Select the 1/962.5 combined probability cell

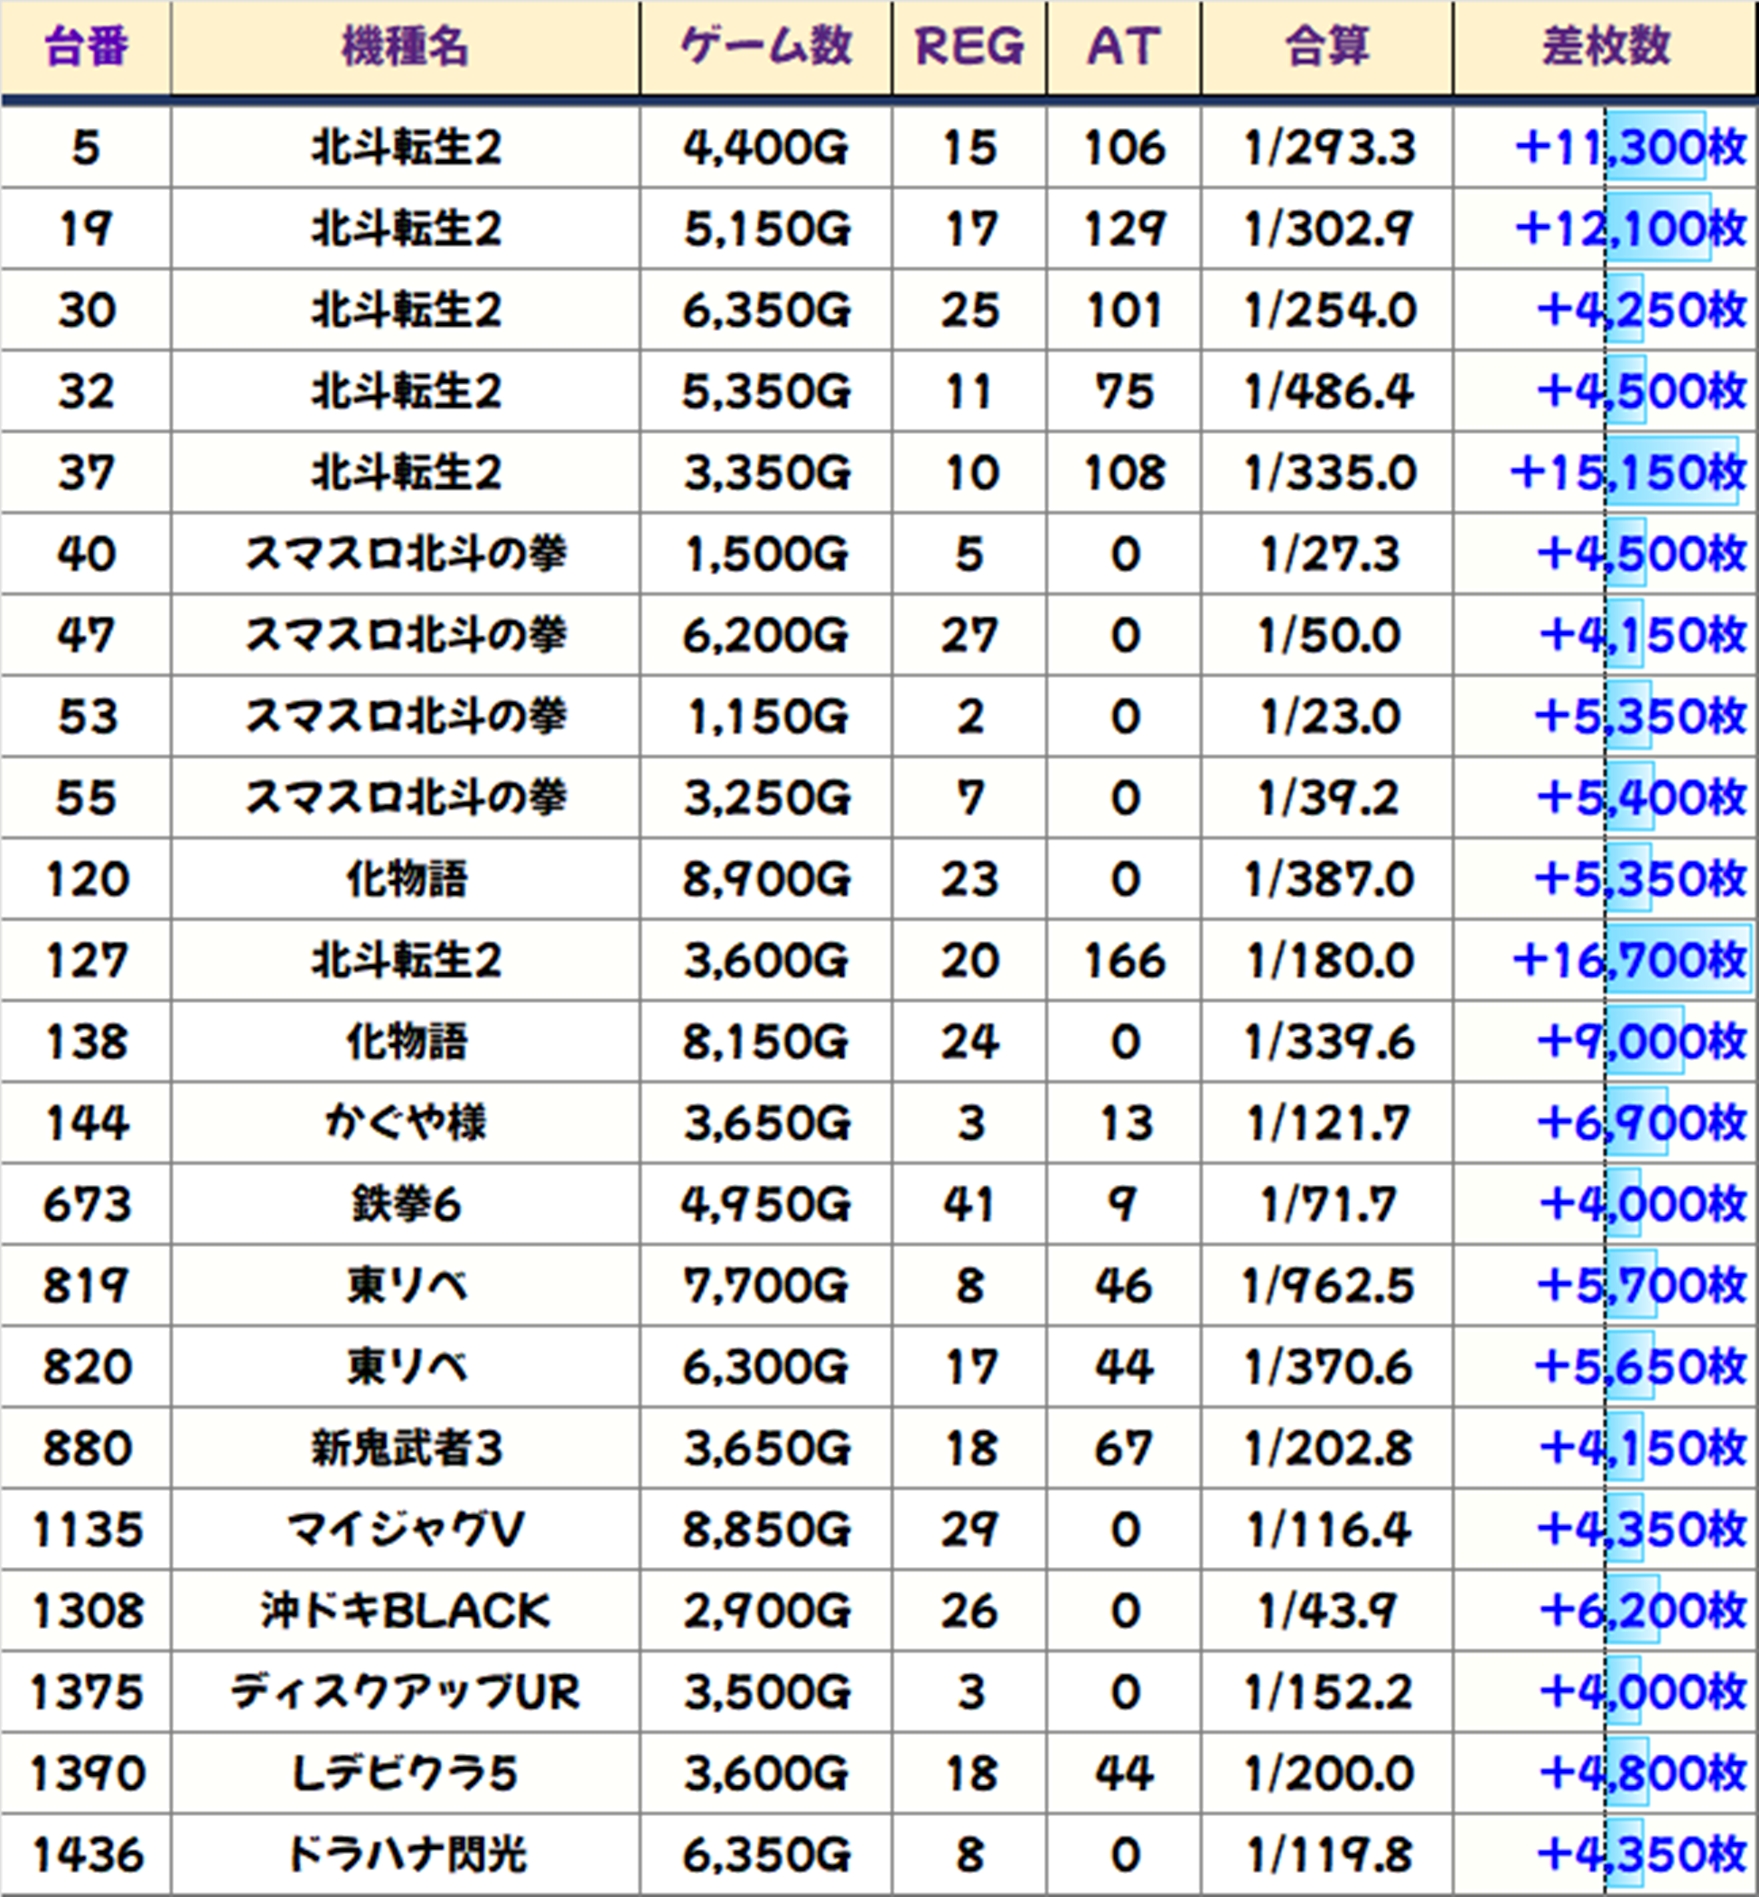[1327, 1286]
